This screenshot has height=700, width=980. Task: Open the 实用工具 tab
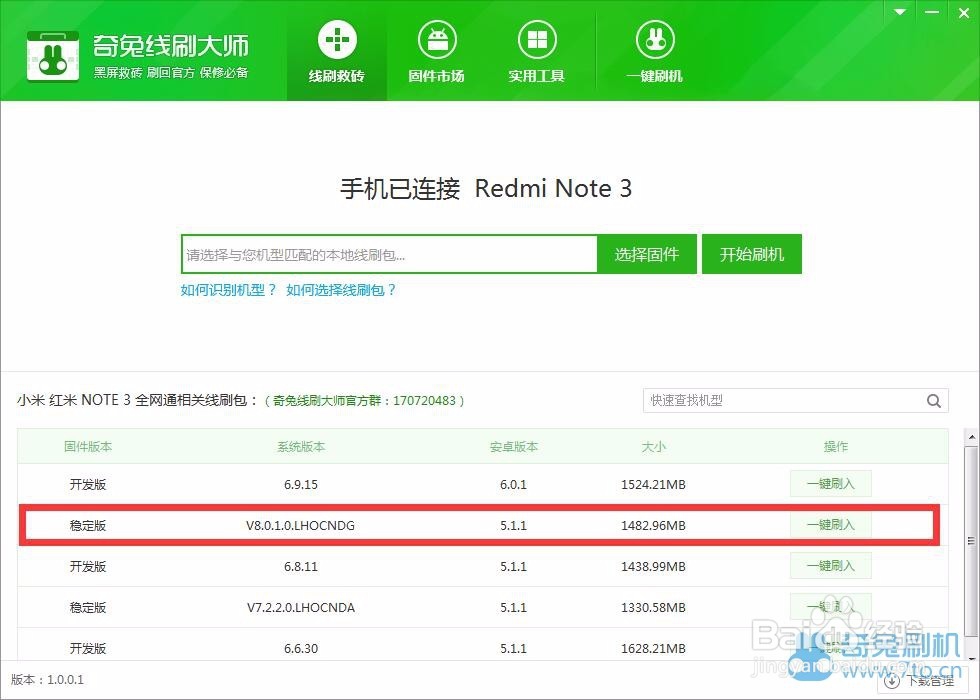[x=536, y=51]
